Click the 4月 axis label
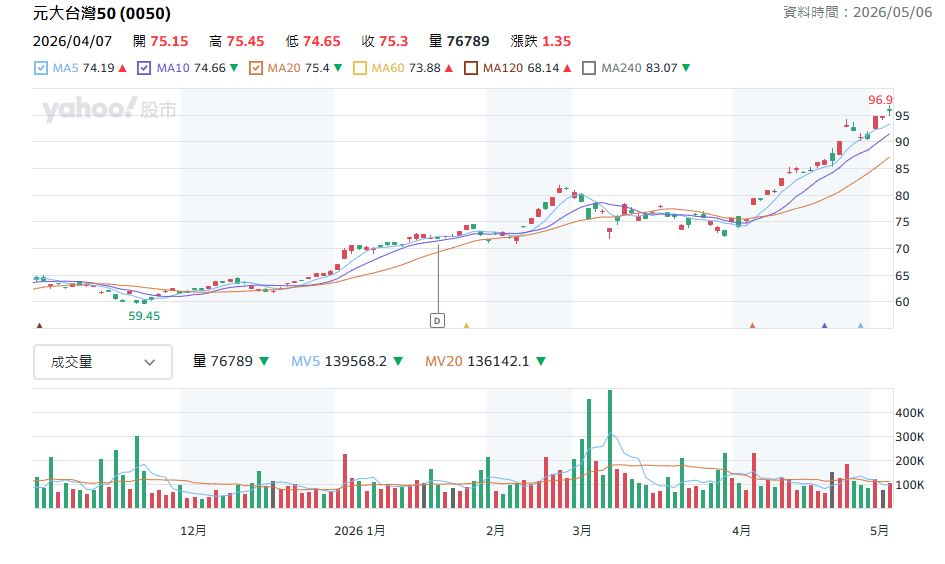Viewport: 945px width, 564px height. click(x=742, y=531)
